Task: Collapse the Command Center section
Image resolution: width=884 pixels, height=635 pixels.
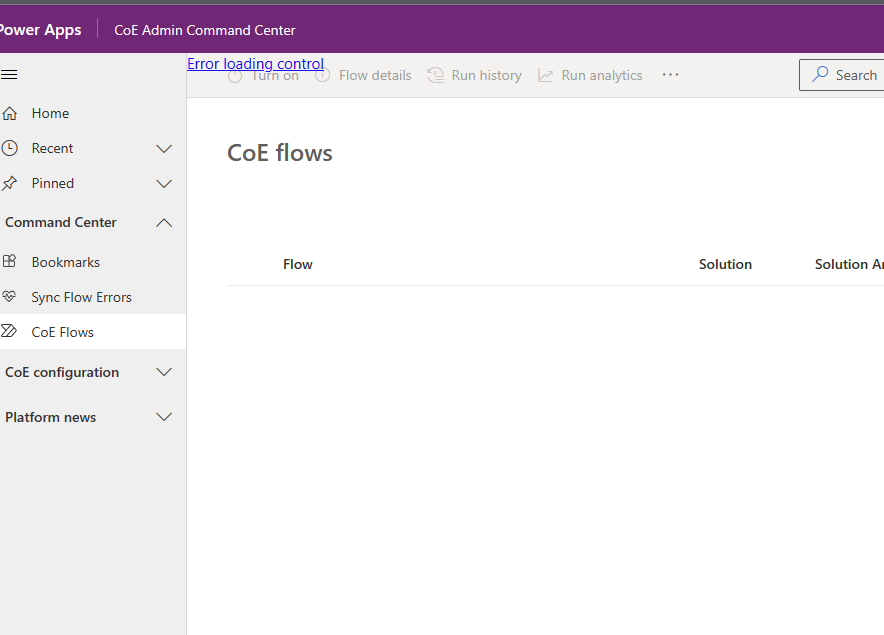Action: point(163,222)
